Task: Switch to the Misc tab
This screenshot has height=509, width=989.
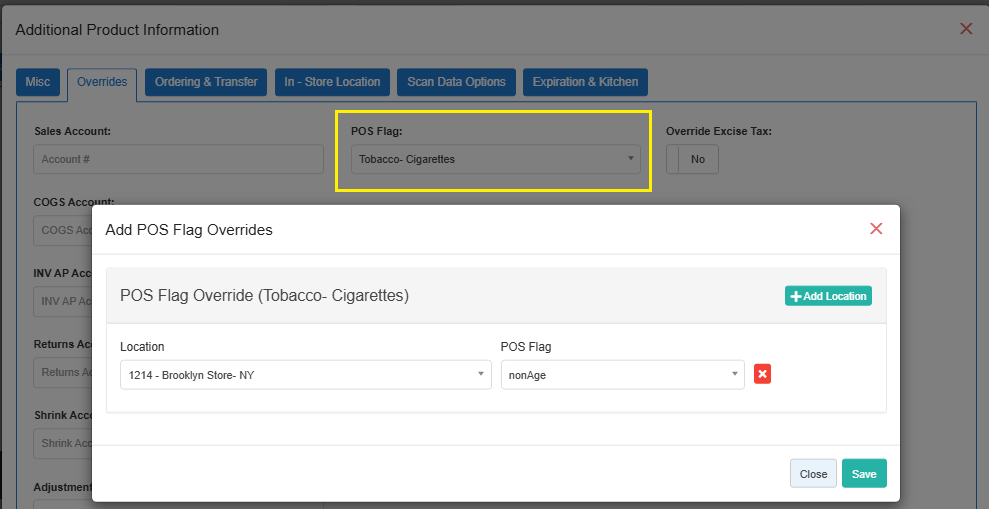Action: [38, 82]
